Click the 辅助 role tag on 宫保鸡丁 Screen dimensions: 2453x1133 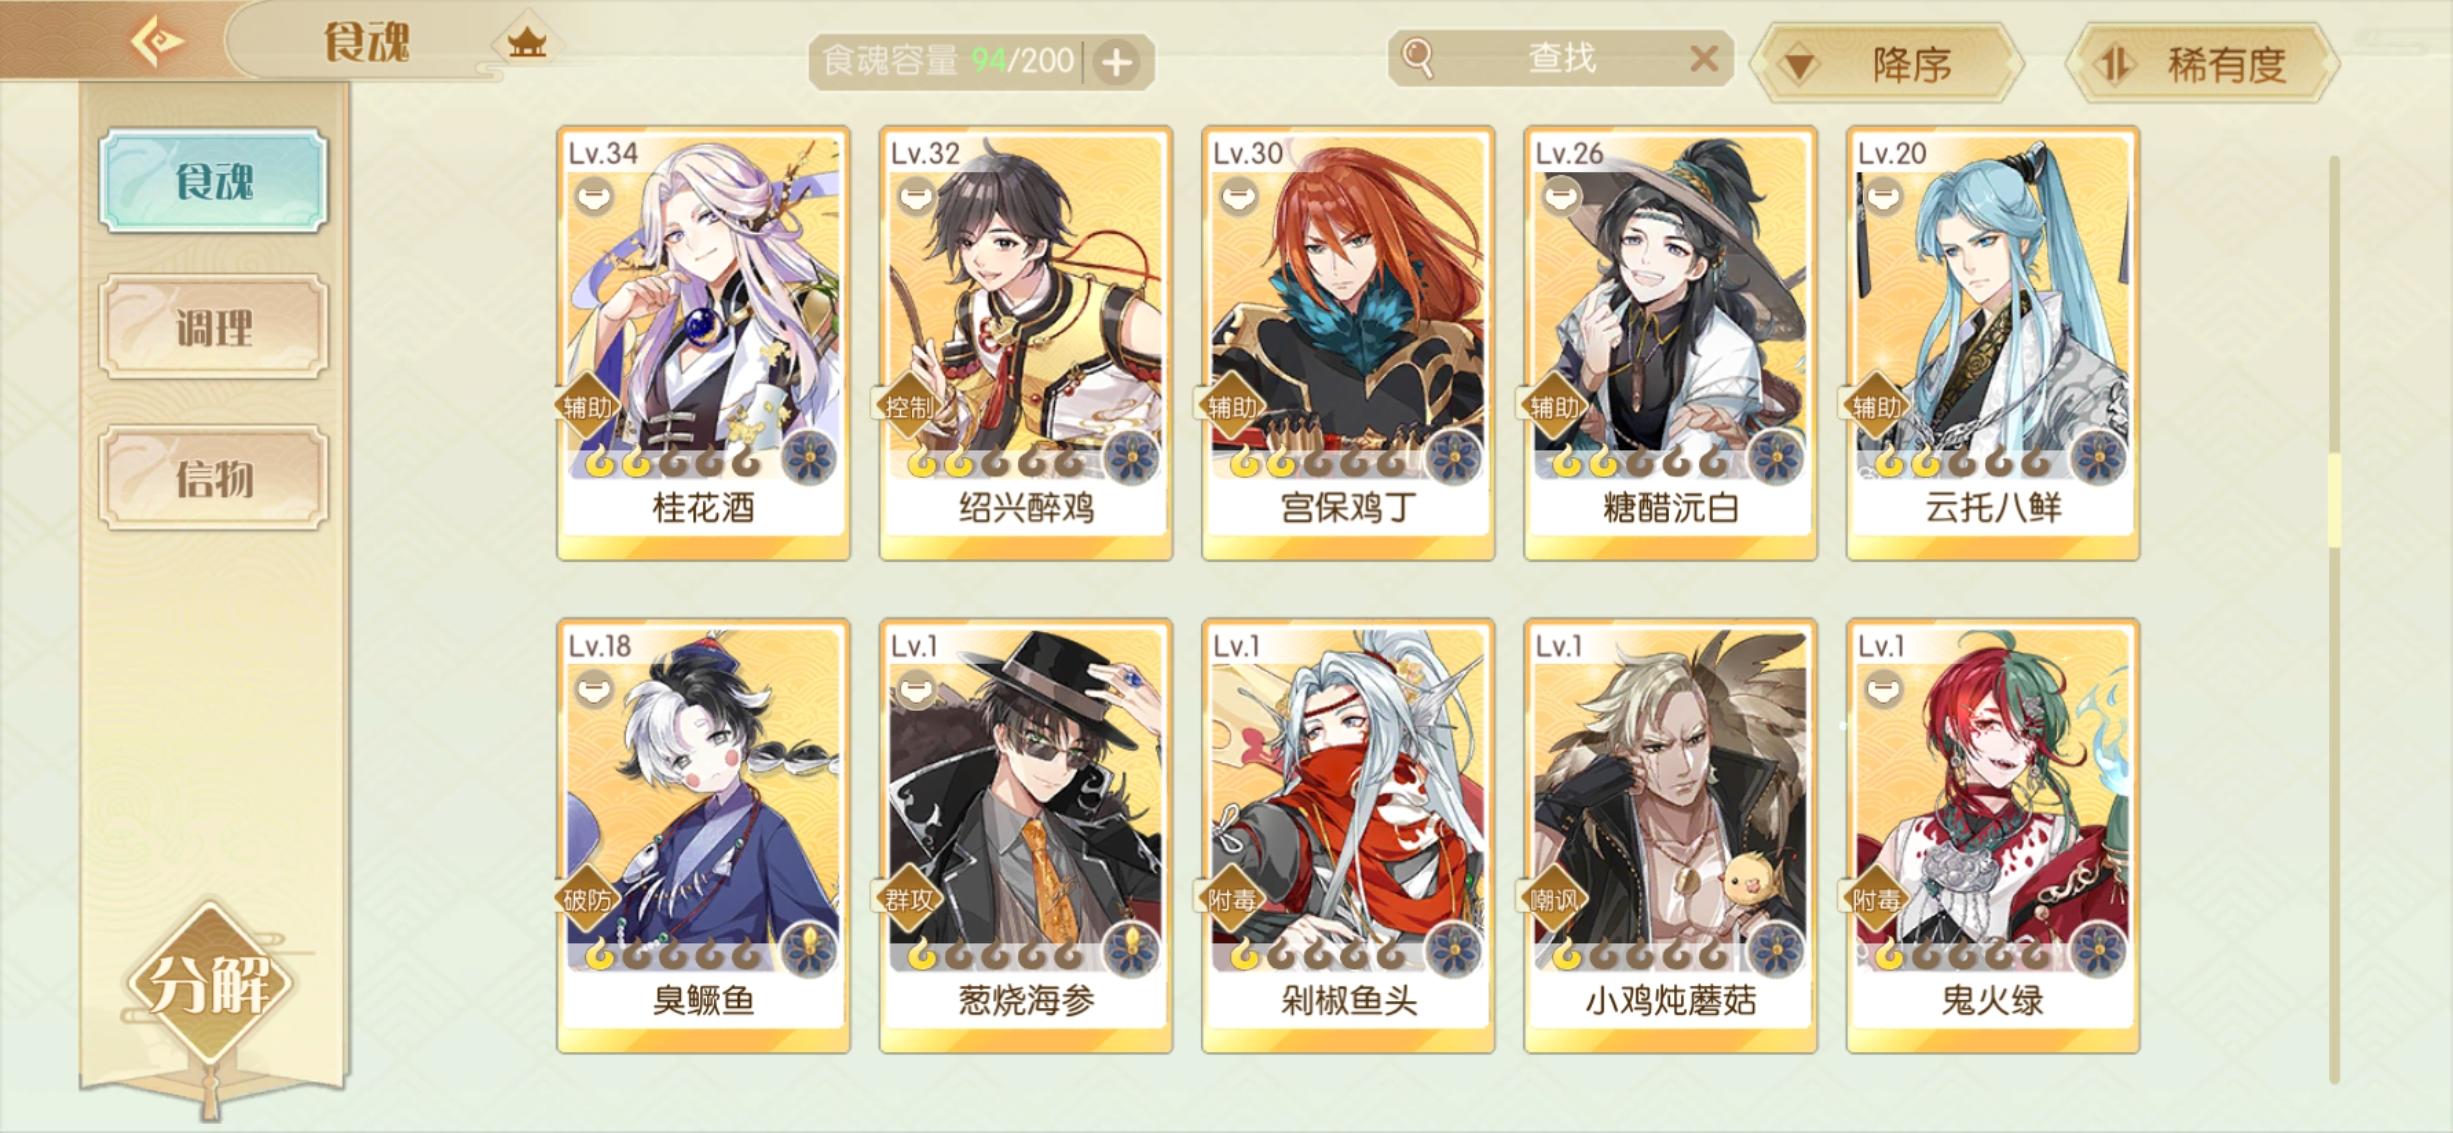coord(1232,407)
